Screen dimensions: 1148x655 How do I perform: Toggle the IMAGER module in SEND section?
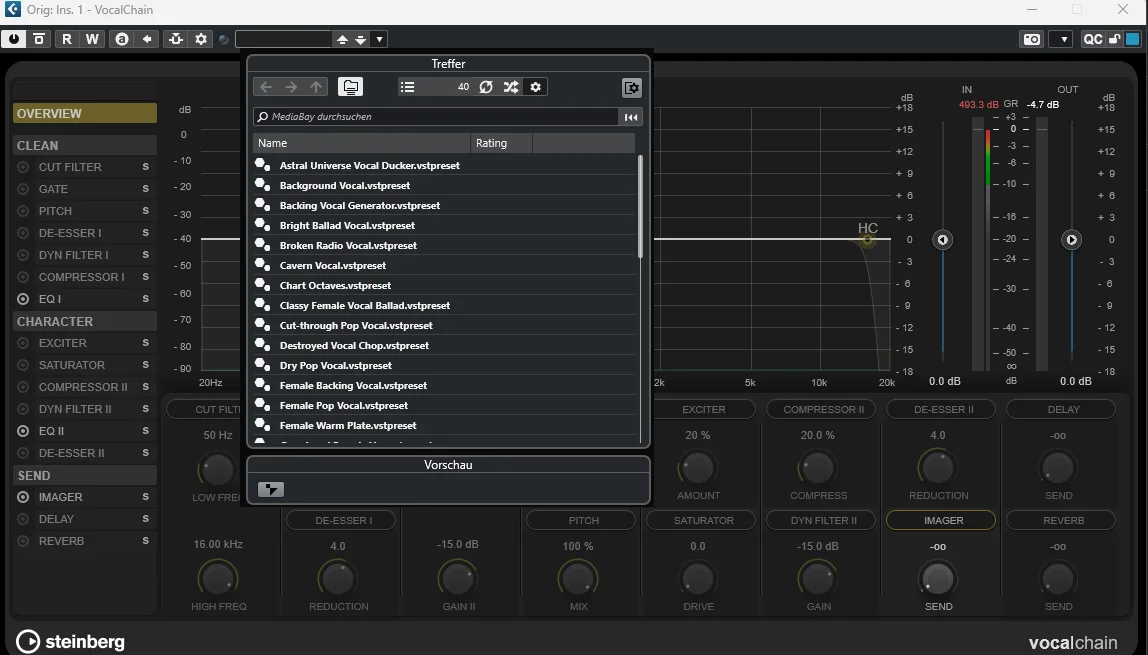[x=23, y=497]
